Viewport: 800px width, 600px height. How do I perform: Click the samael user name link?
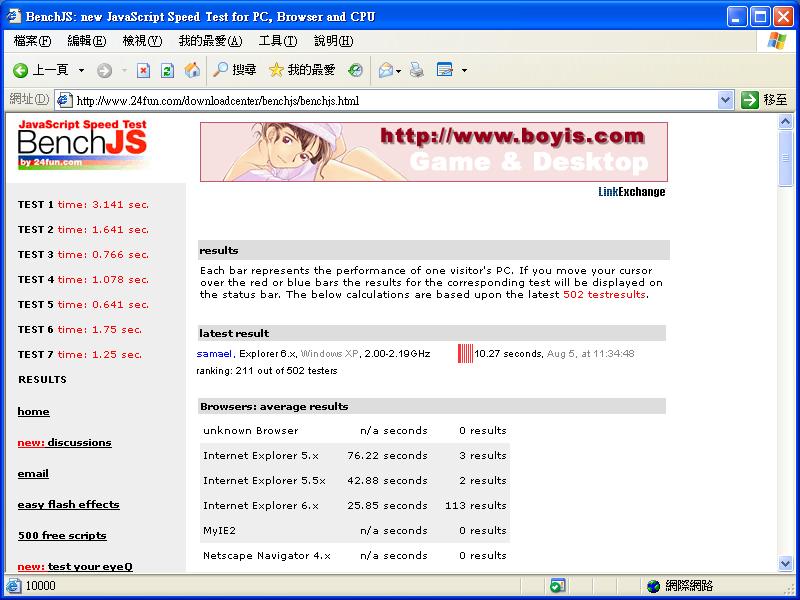coord(214,354)
